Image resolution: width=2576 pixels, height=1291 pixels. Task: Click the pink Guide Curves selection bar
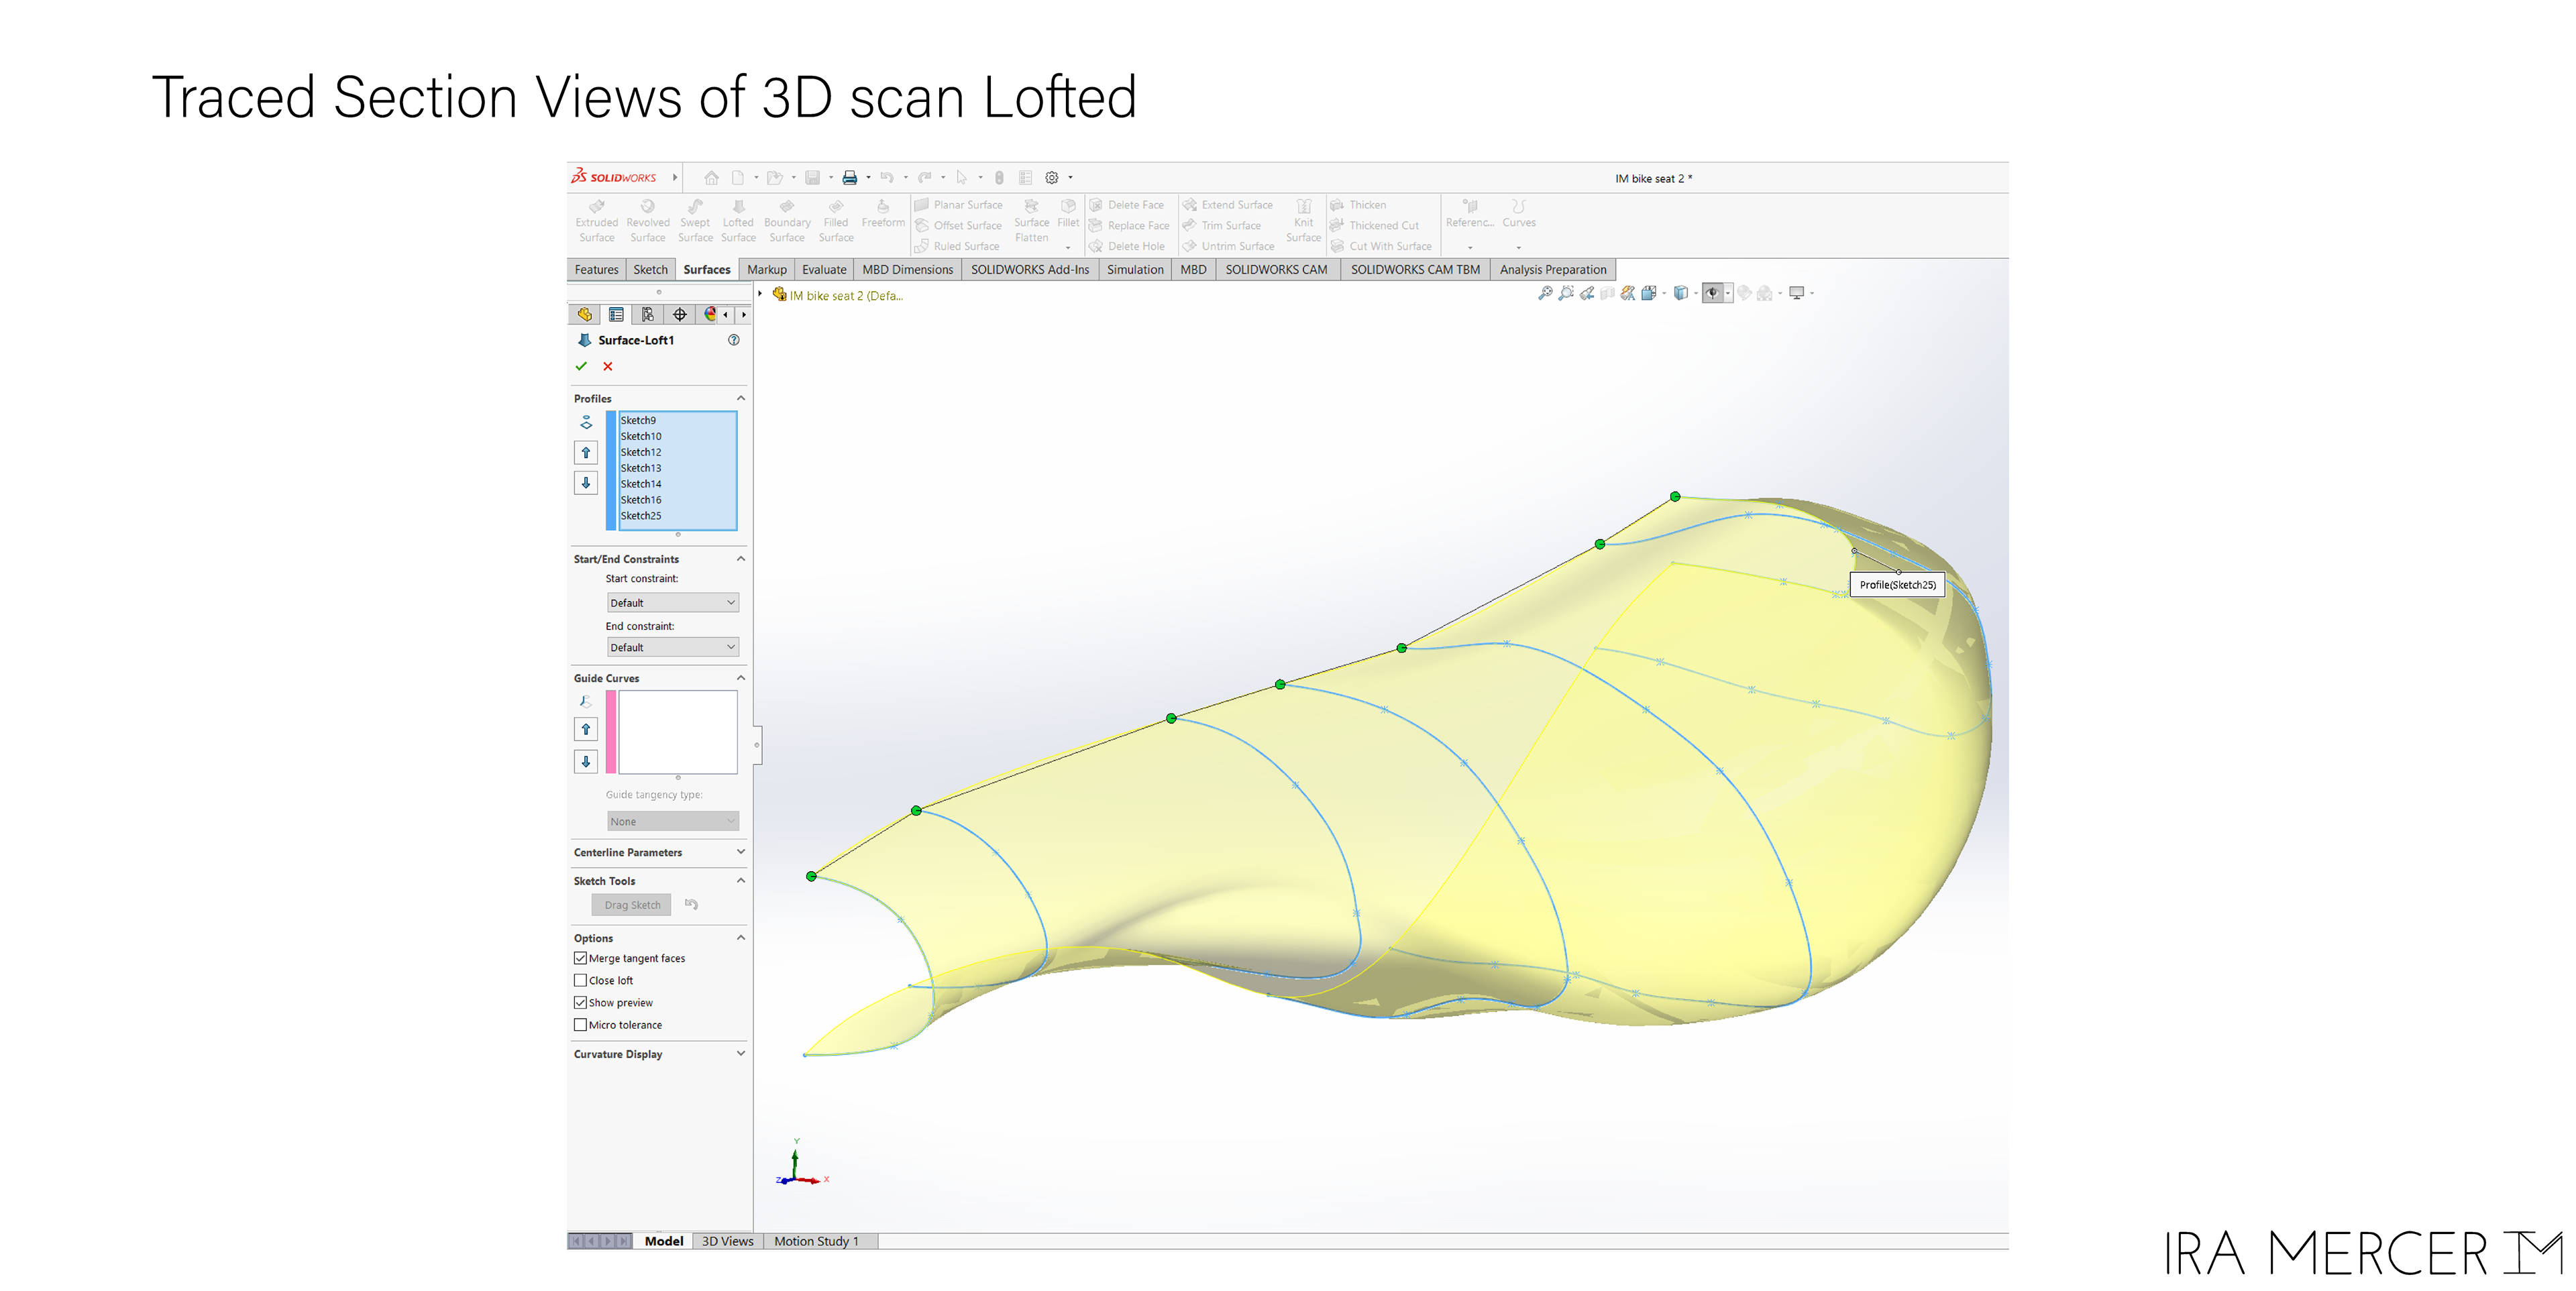tap(611, 732)
